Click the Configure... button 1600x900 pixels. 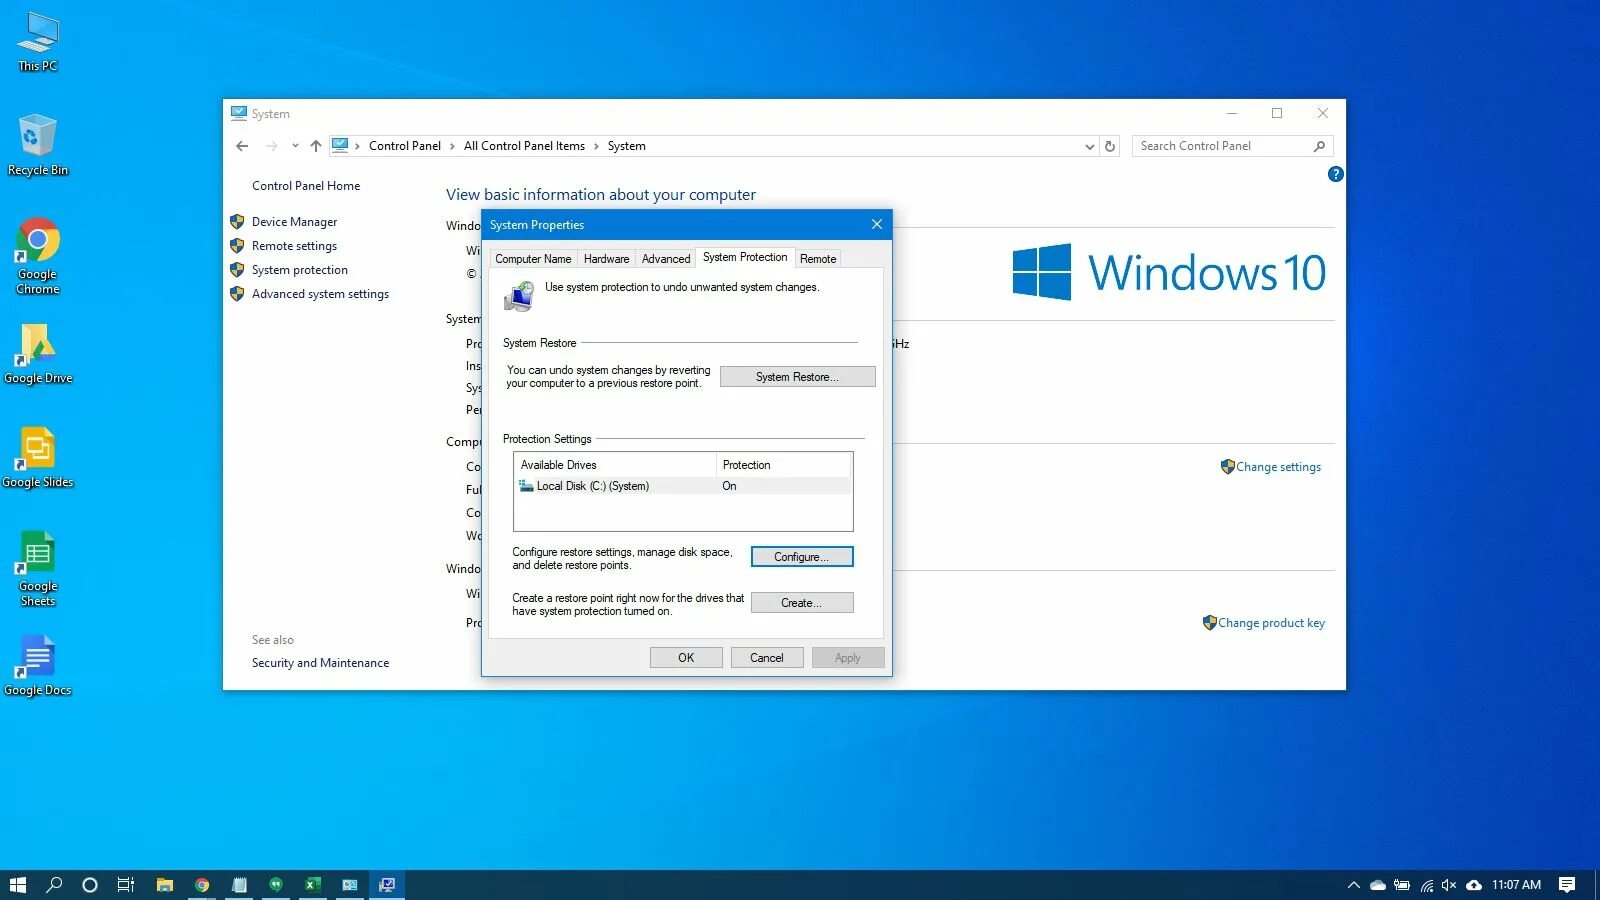click(802, 557)
